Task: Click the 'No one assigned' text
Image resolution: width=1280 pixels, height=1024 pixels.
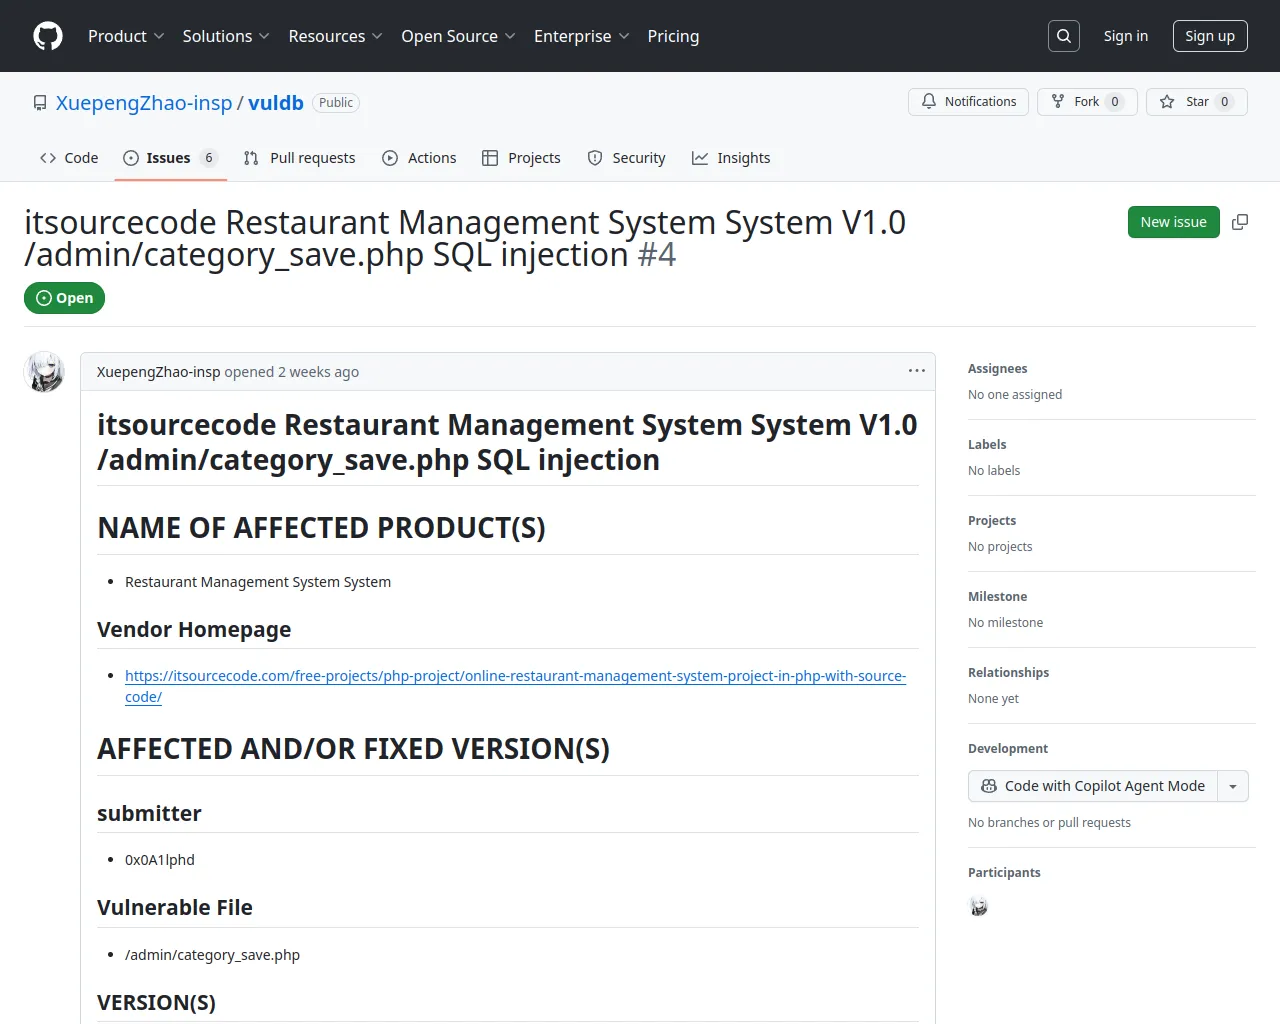Action: (1015, 395)
